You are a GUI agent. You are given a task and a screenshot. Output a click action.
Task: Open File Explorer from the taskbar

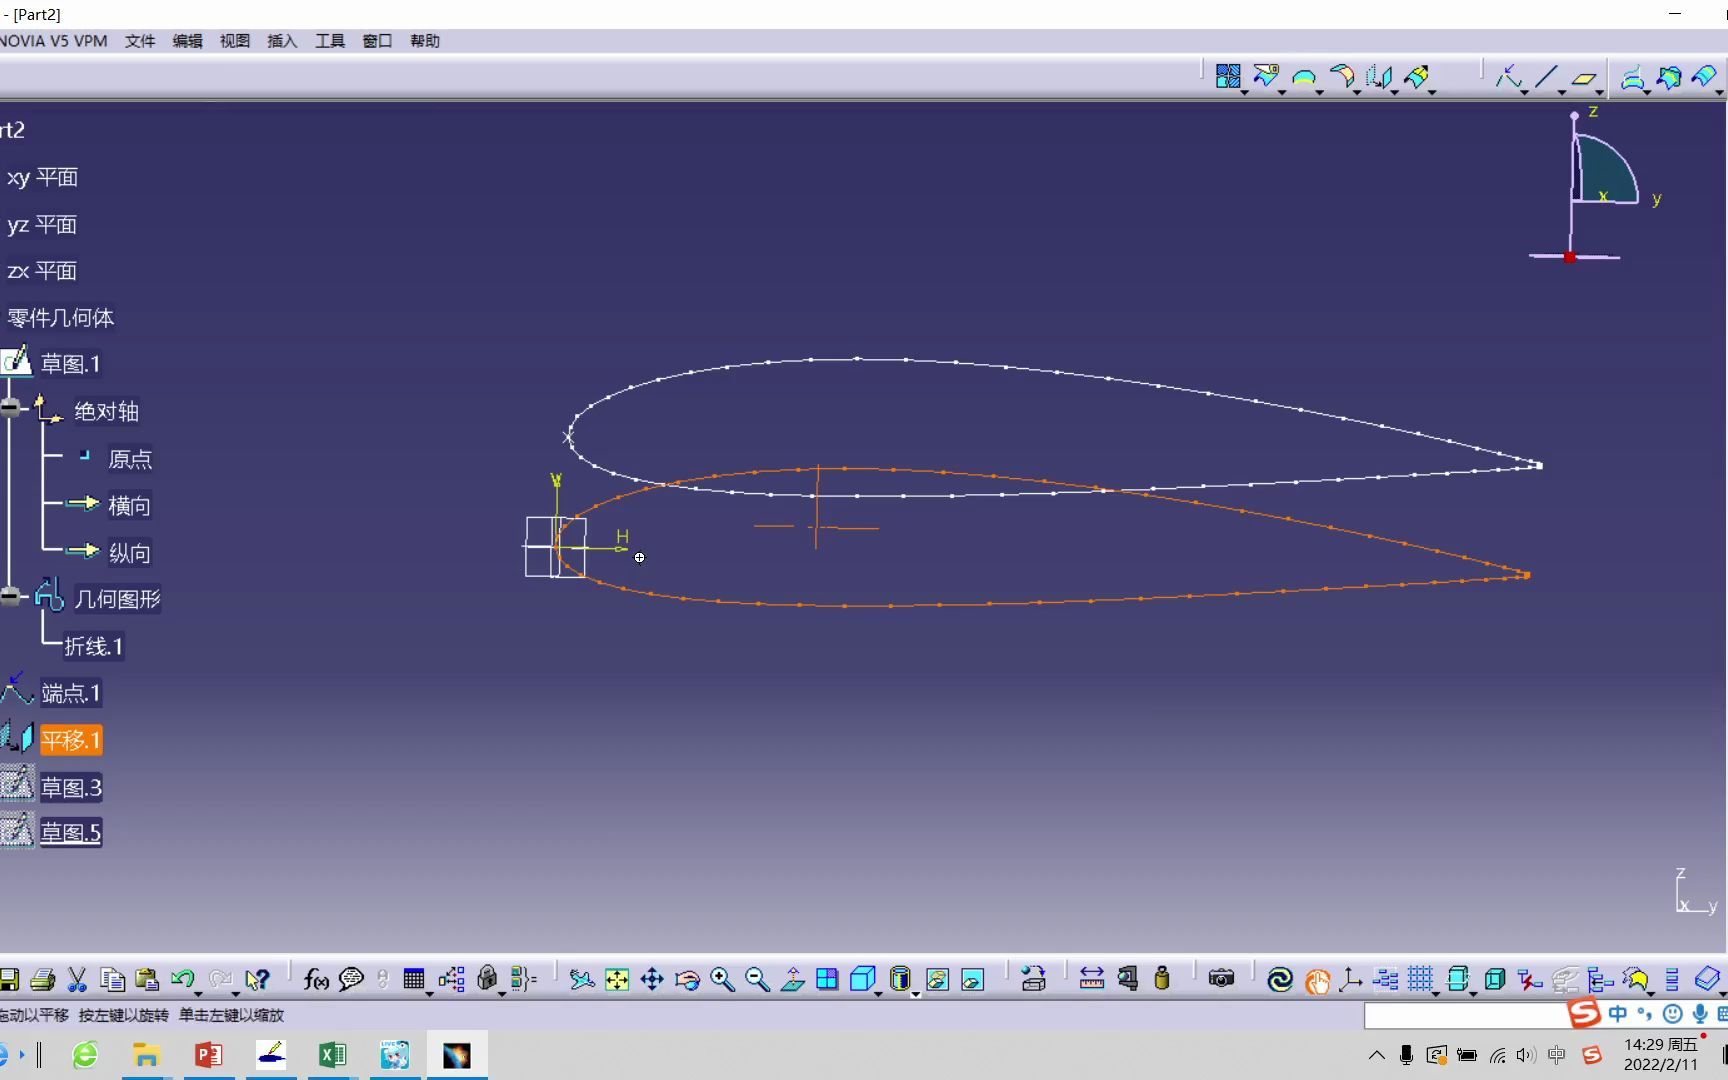coord(146,1055)
